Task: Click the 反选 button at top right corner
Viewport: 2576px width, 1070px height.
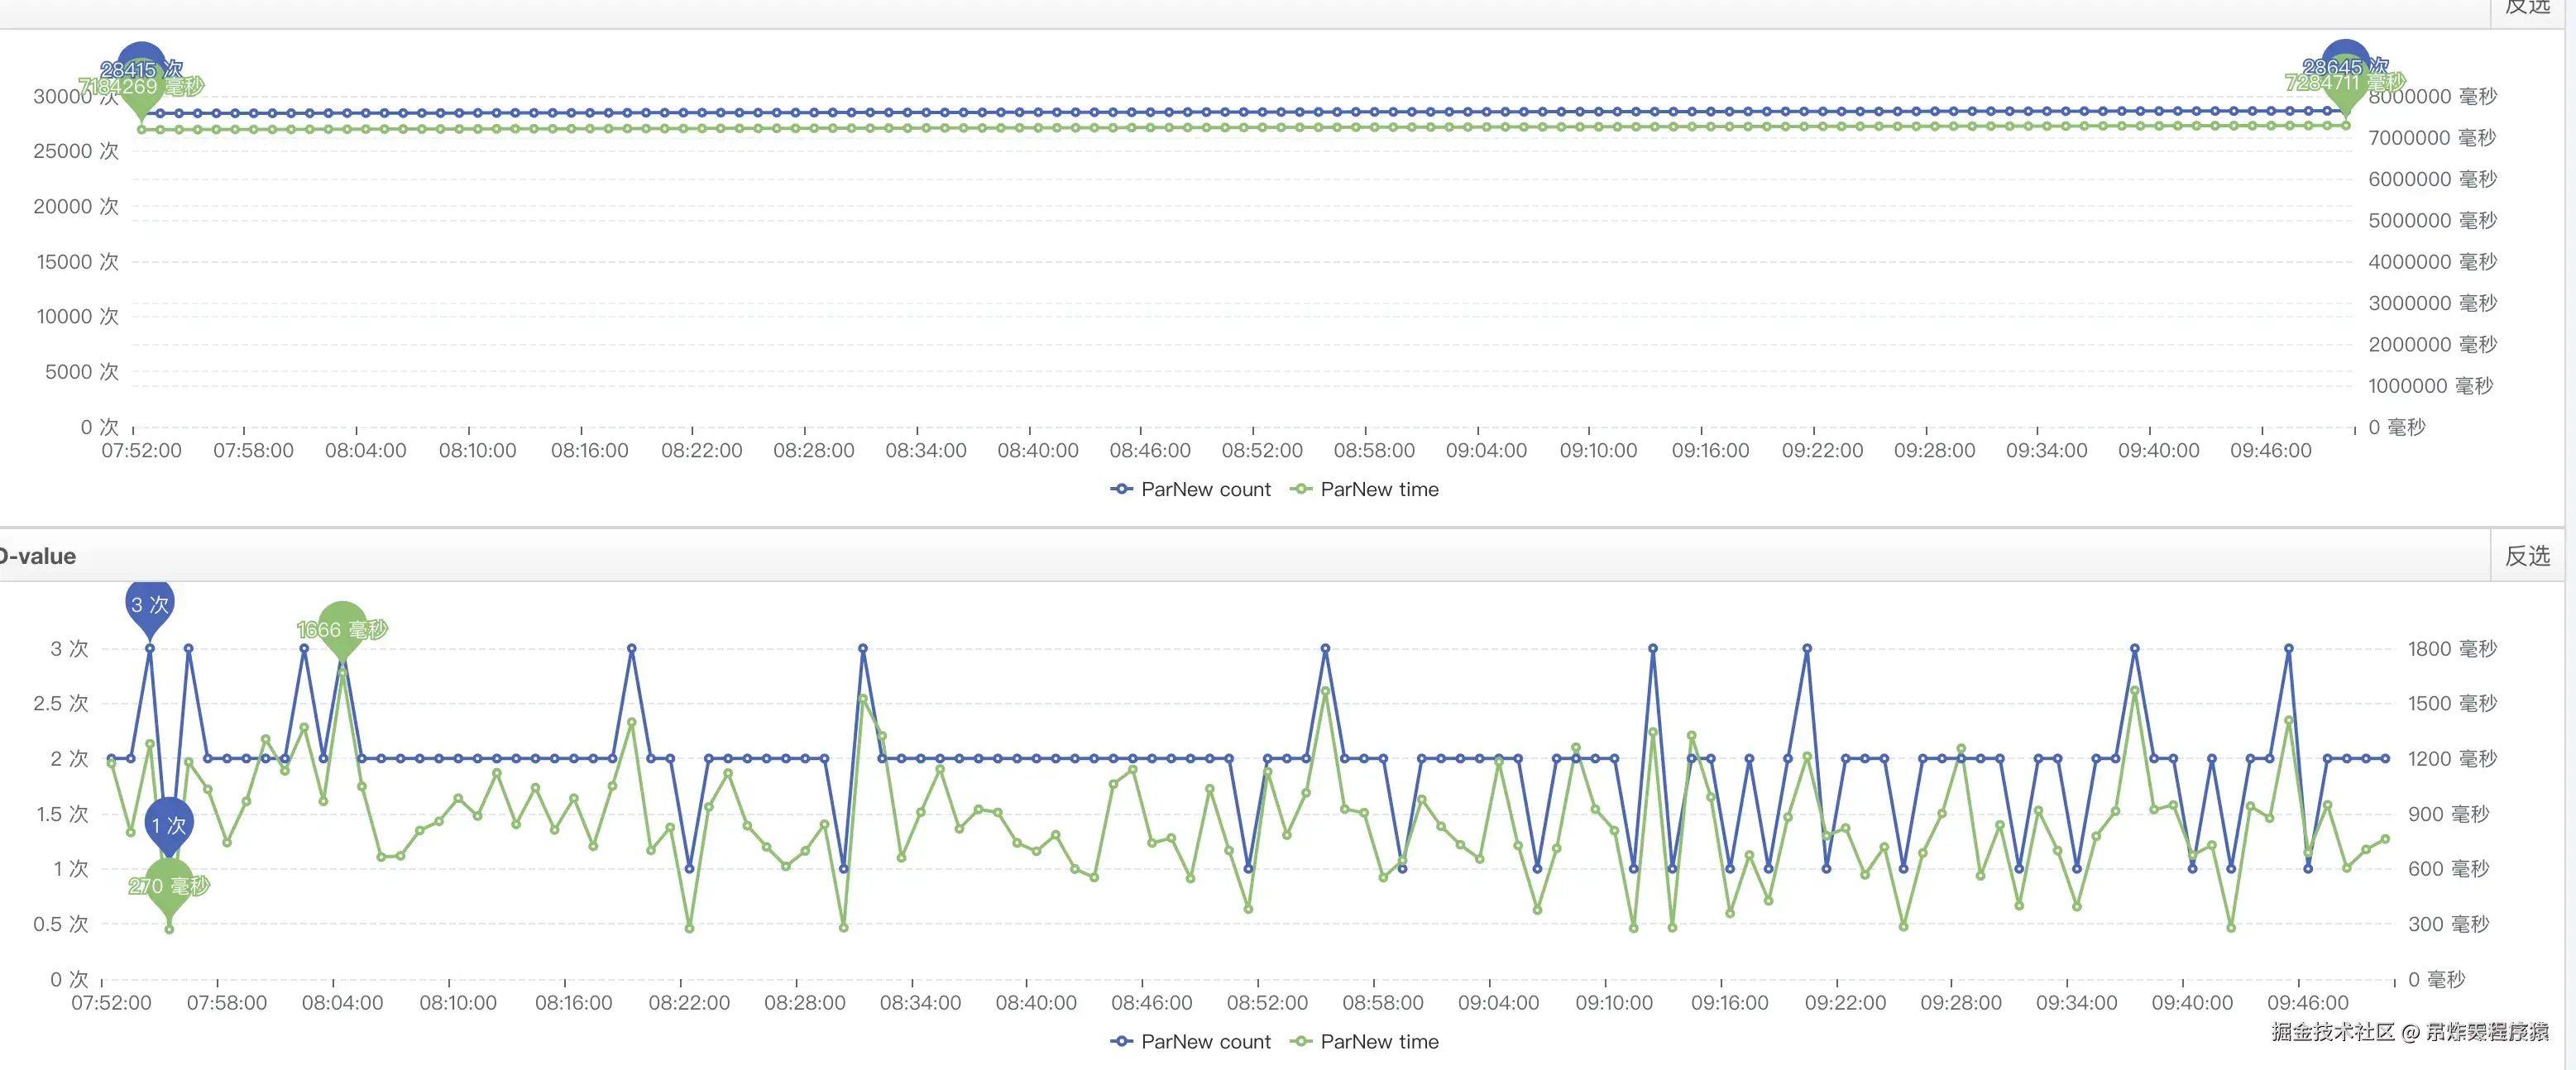Action: [x=2527, y=8]
